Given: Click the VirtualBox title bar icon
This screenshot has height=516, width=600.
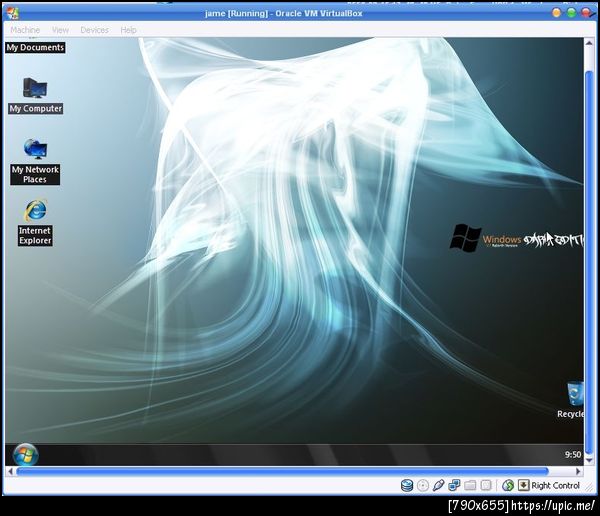Looking at the screenshot, I should [13, 13].
